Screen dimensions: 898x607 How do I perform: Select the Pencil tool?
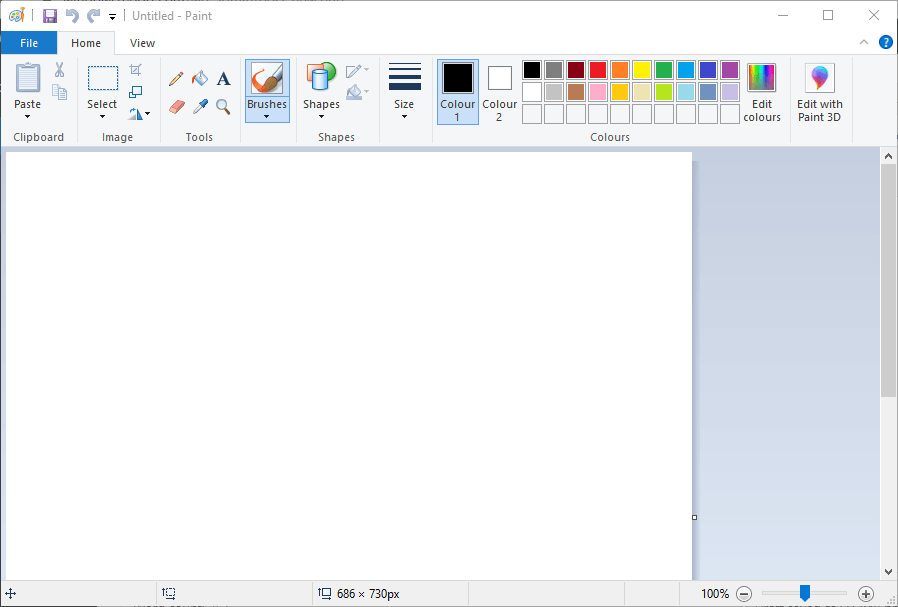176,78
